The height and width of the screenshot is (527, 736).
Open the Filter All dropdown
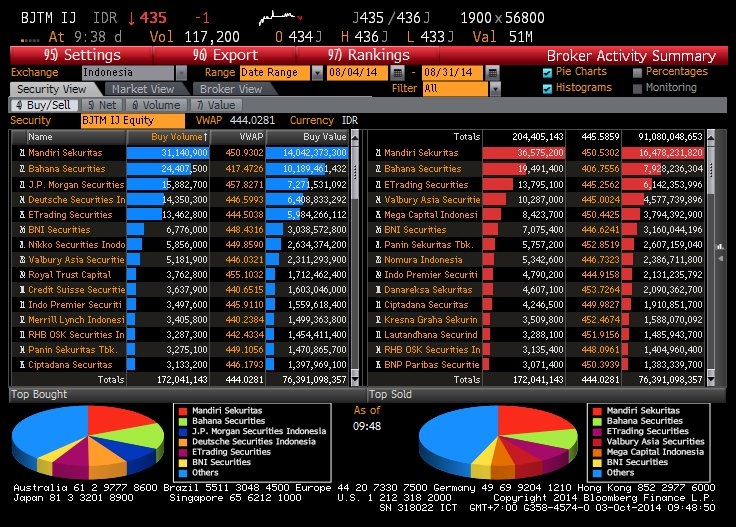[x=498, y=88]
